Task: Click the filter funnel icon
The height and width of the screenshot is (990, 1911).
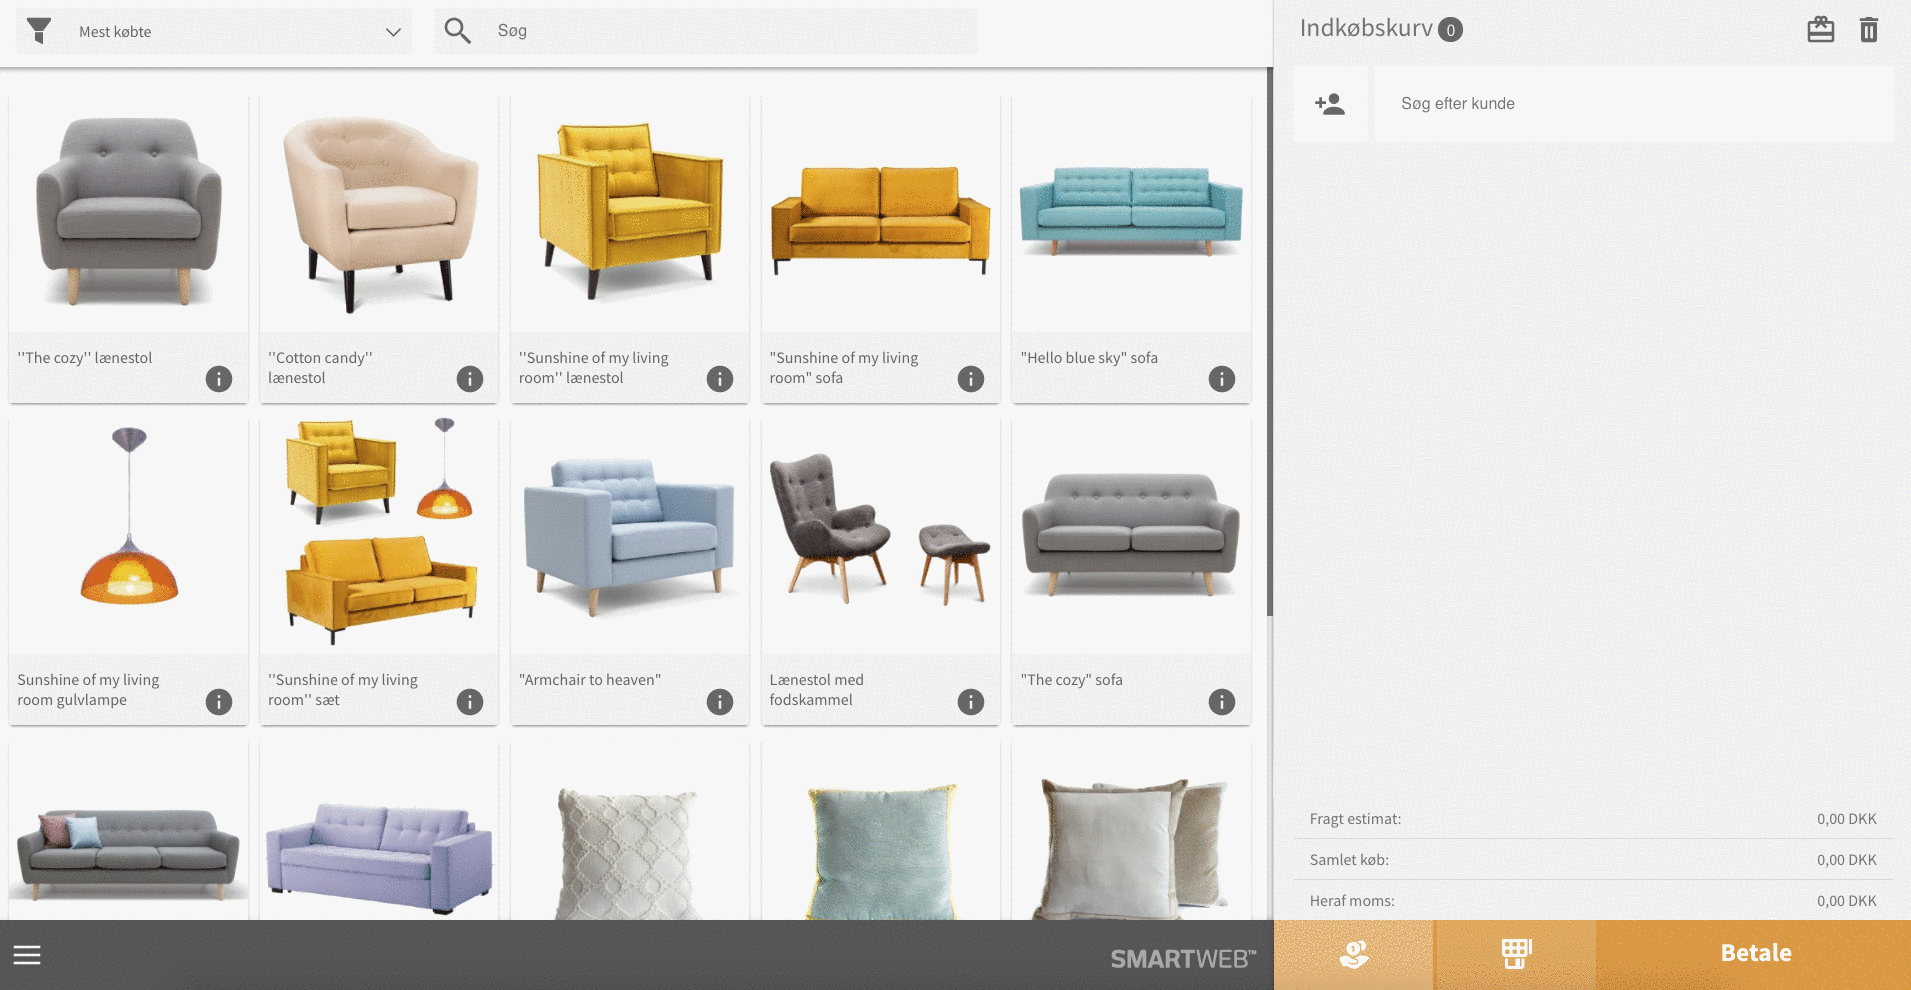Action: click(x=39, y=31)
